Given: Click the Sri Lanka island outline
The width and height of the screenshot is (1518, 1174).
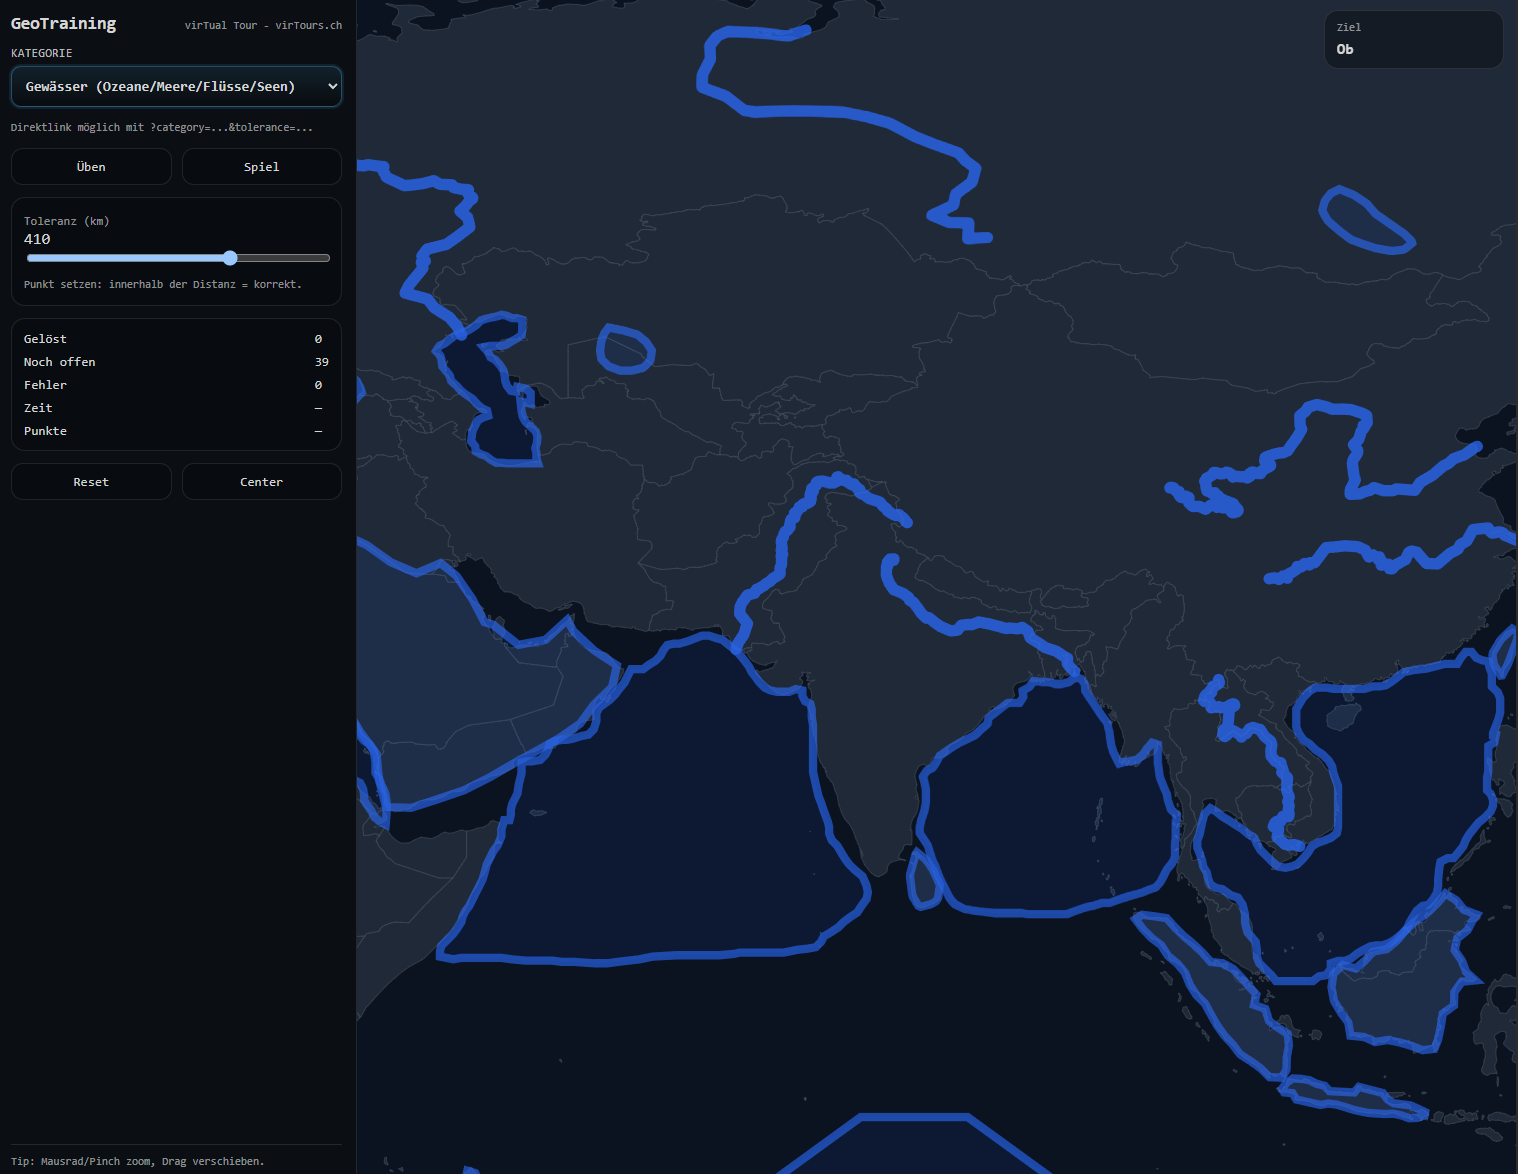Looking at the screenshot, I should click(x=925, y=880).
